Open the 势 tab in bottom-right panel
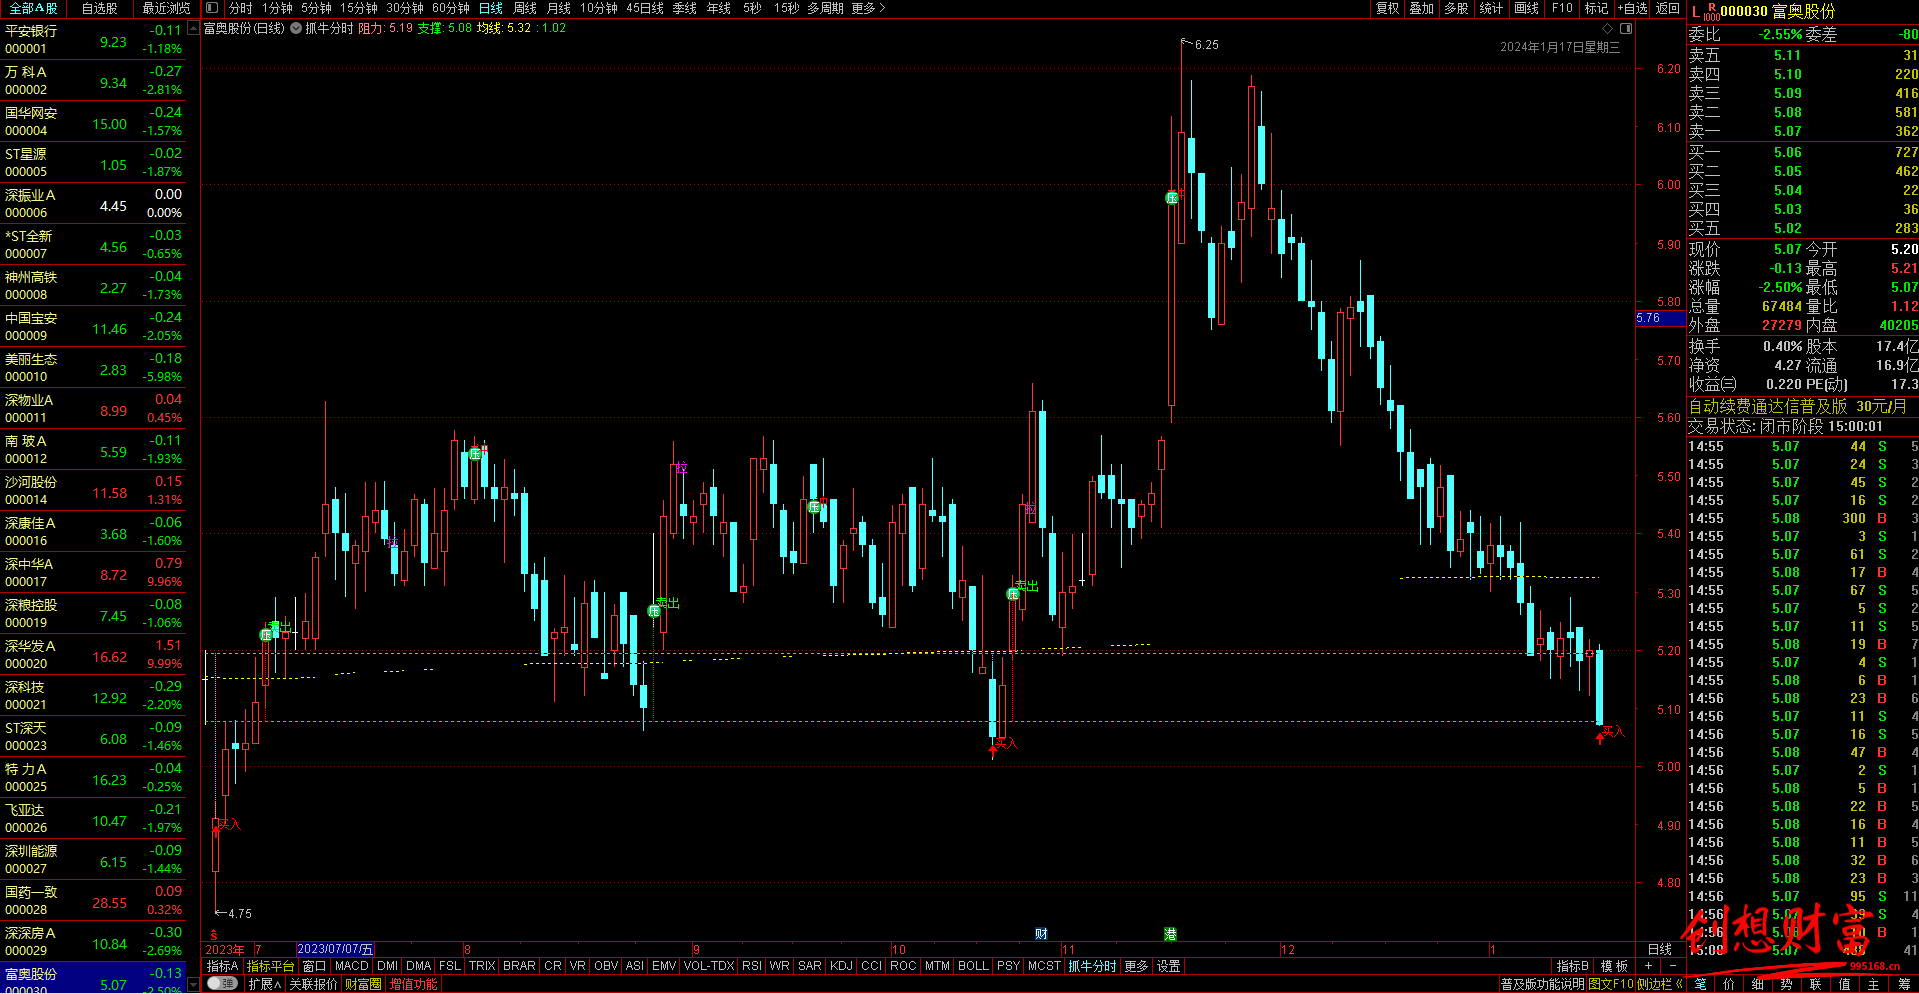The height and width of the screenshot is (994, 1919). click(x=1787, y=985)
